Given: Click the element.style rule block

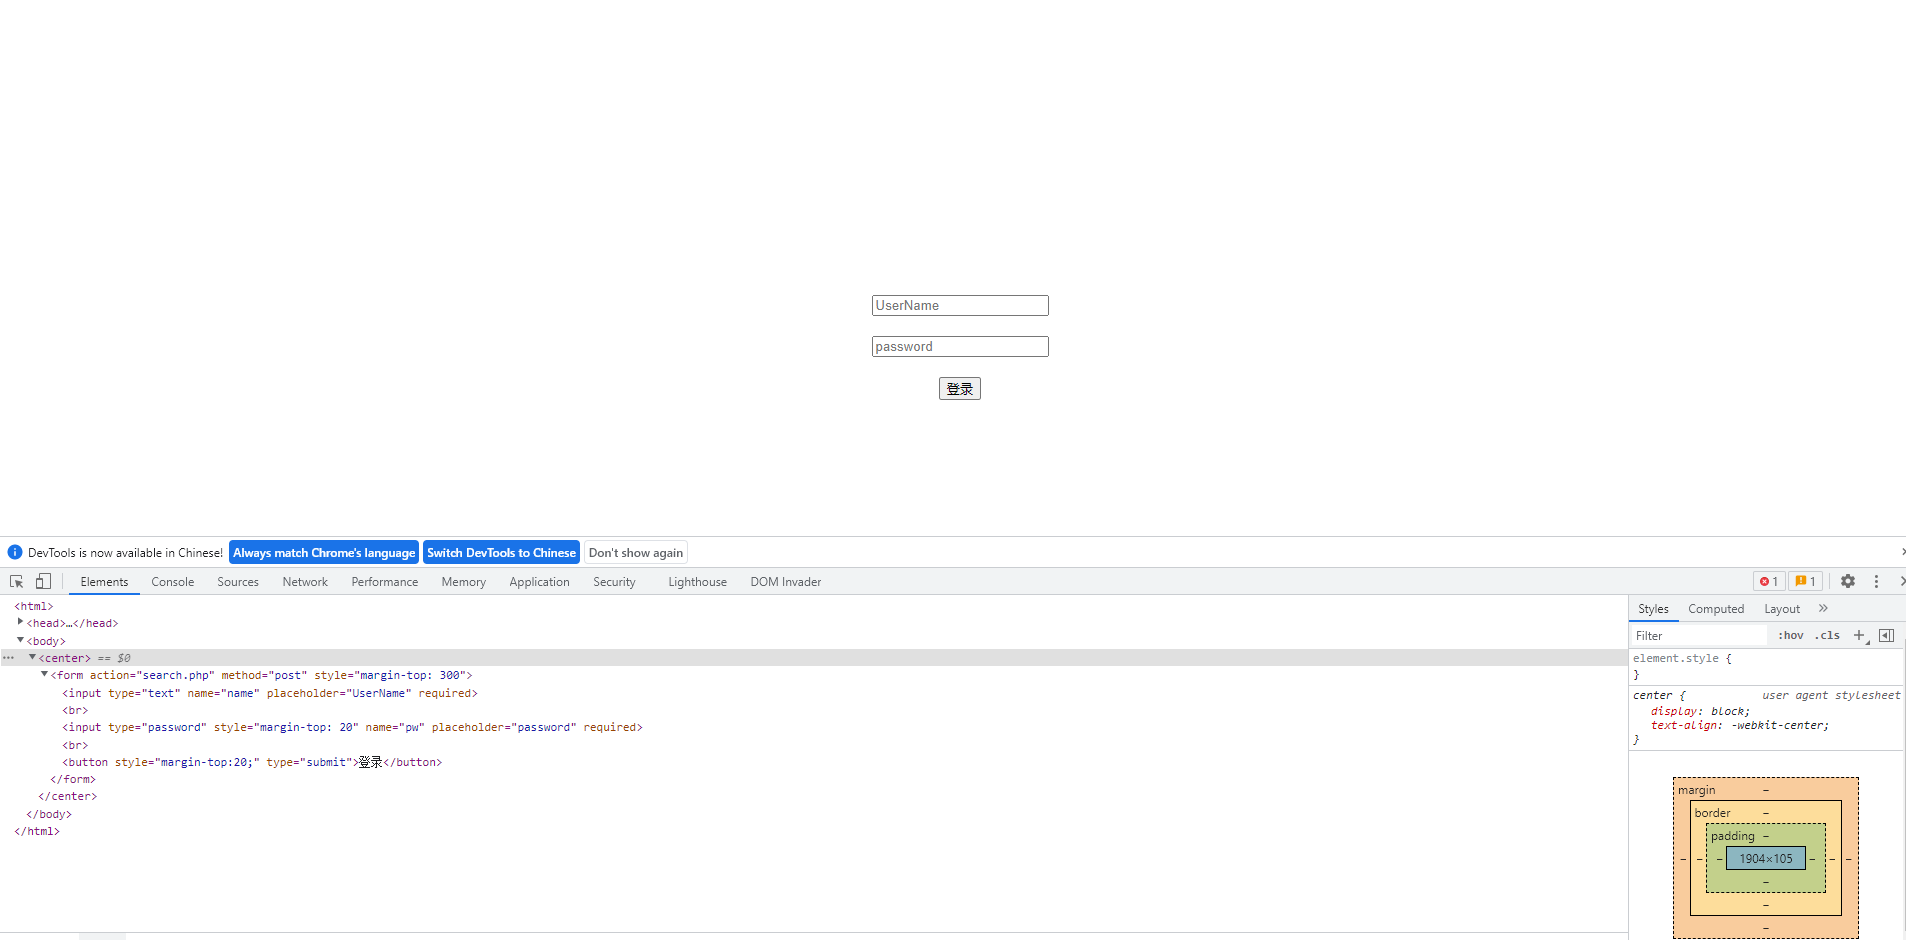Looking at the screenshot, I should pyautogui.click(x=1767, y=666).
